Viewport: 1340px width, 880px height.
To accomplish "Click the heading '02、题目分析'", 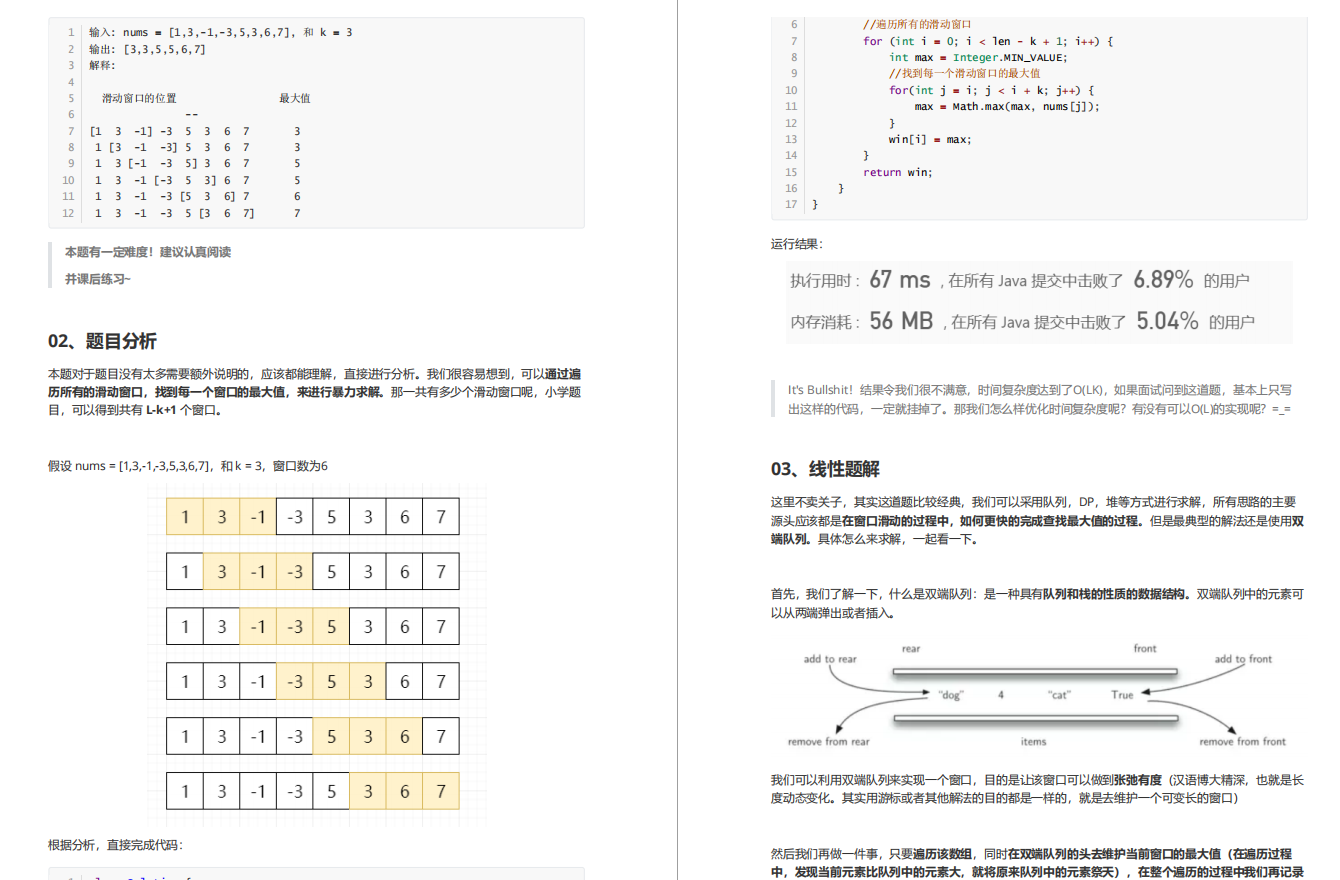I will coord(102,341).
